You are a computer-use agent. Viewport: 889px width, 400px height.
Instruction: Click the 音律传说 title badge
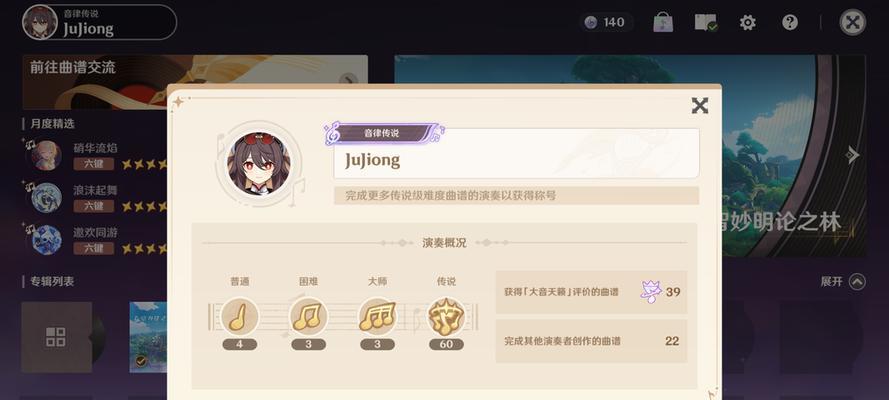(382, 134)
